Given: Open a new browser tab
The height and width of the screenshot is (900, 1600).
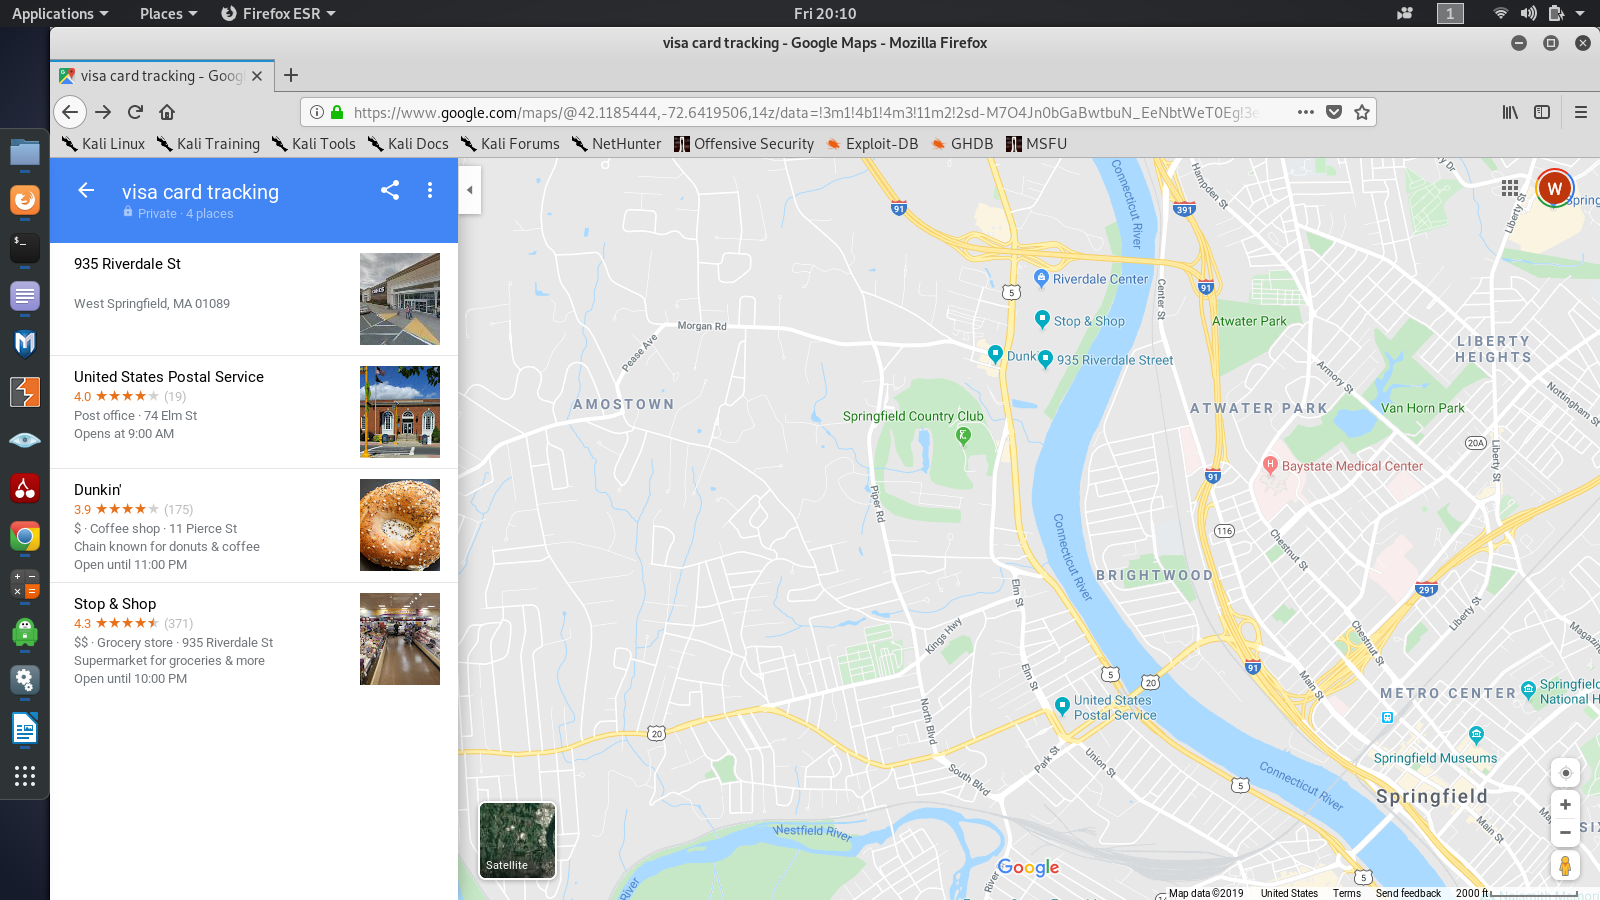Looking at the screenshot, I should [291, 75].
